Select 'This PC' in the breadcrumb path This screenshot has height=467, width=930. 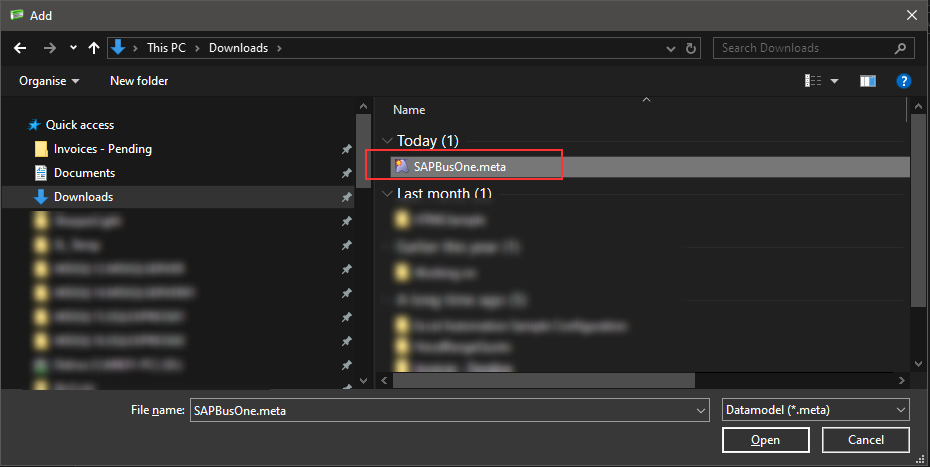166,48
